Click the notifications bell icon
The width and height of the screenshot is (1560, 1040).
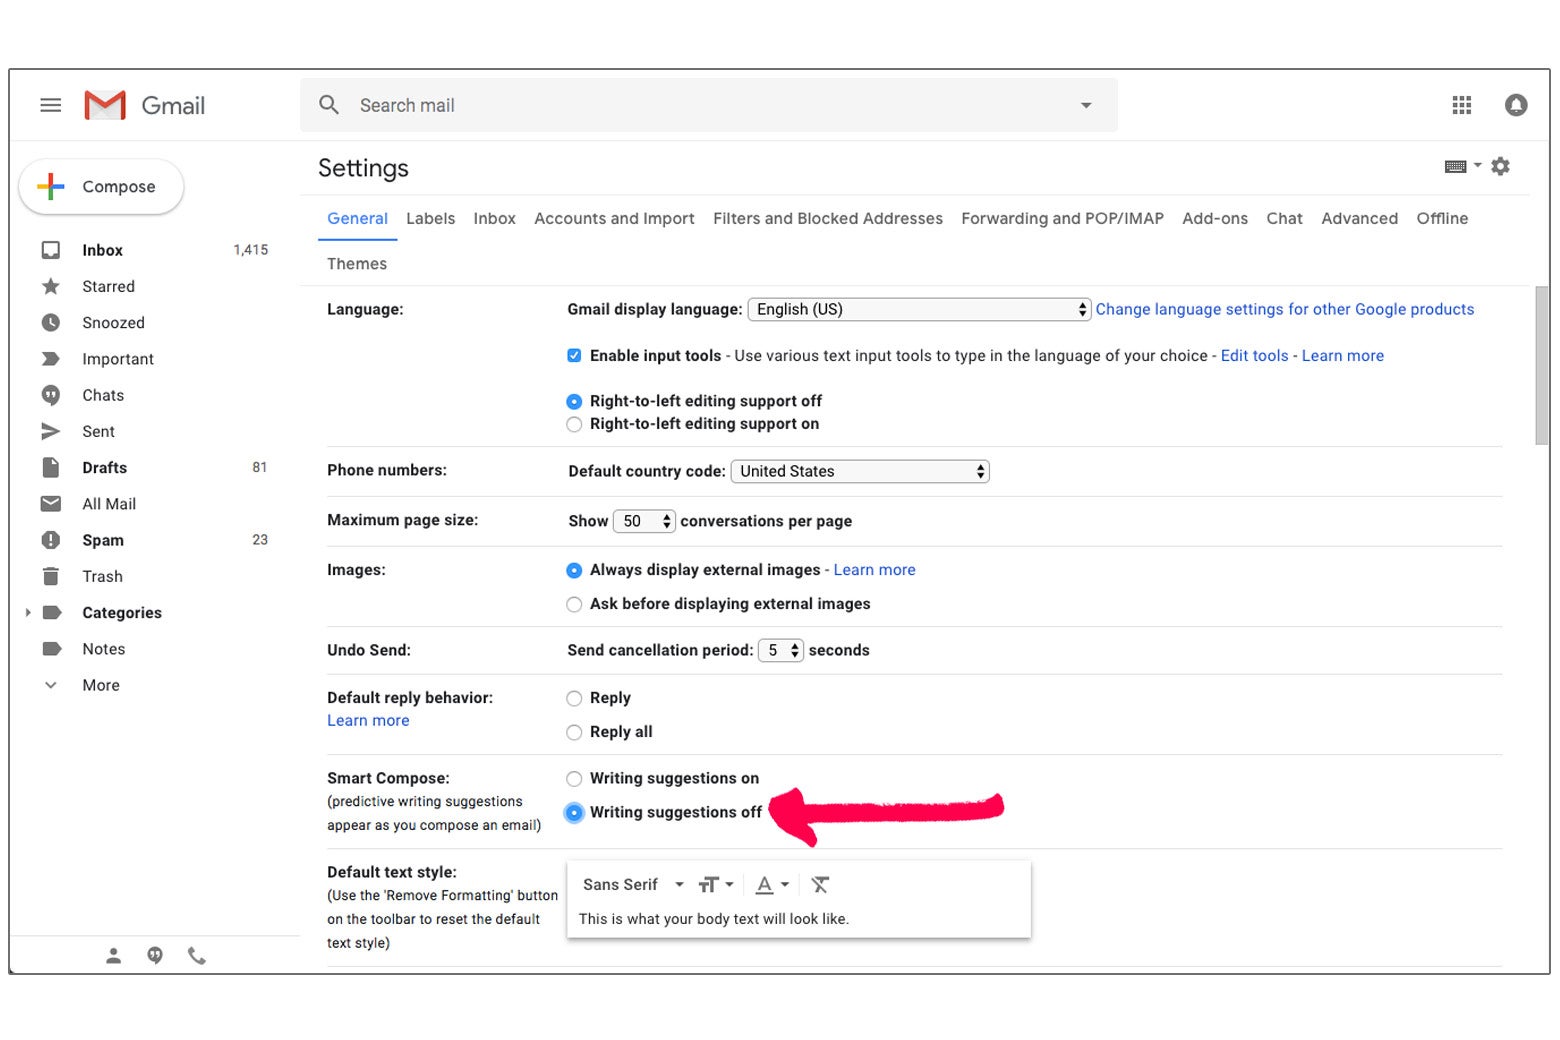coord(1516,105)
